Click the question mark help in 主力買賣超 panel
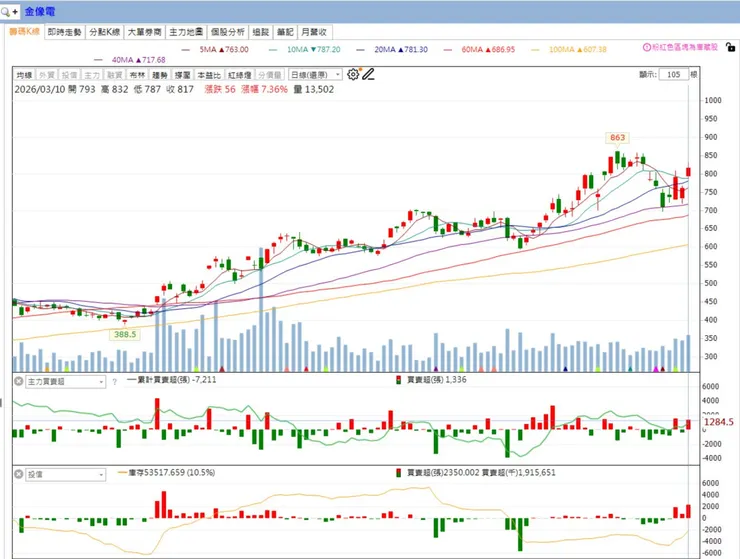The image size is (740, 559). (x=114, y=382)
